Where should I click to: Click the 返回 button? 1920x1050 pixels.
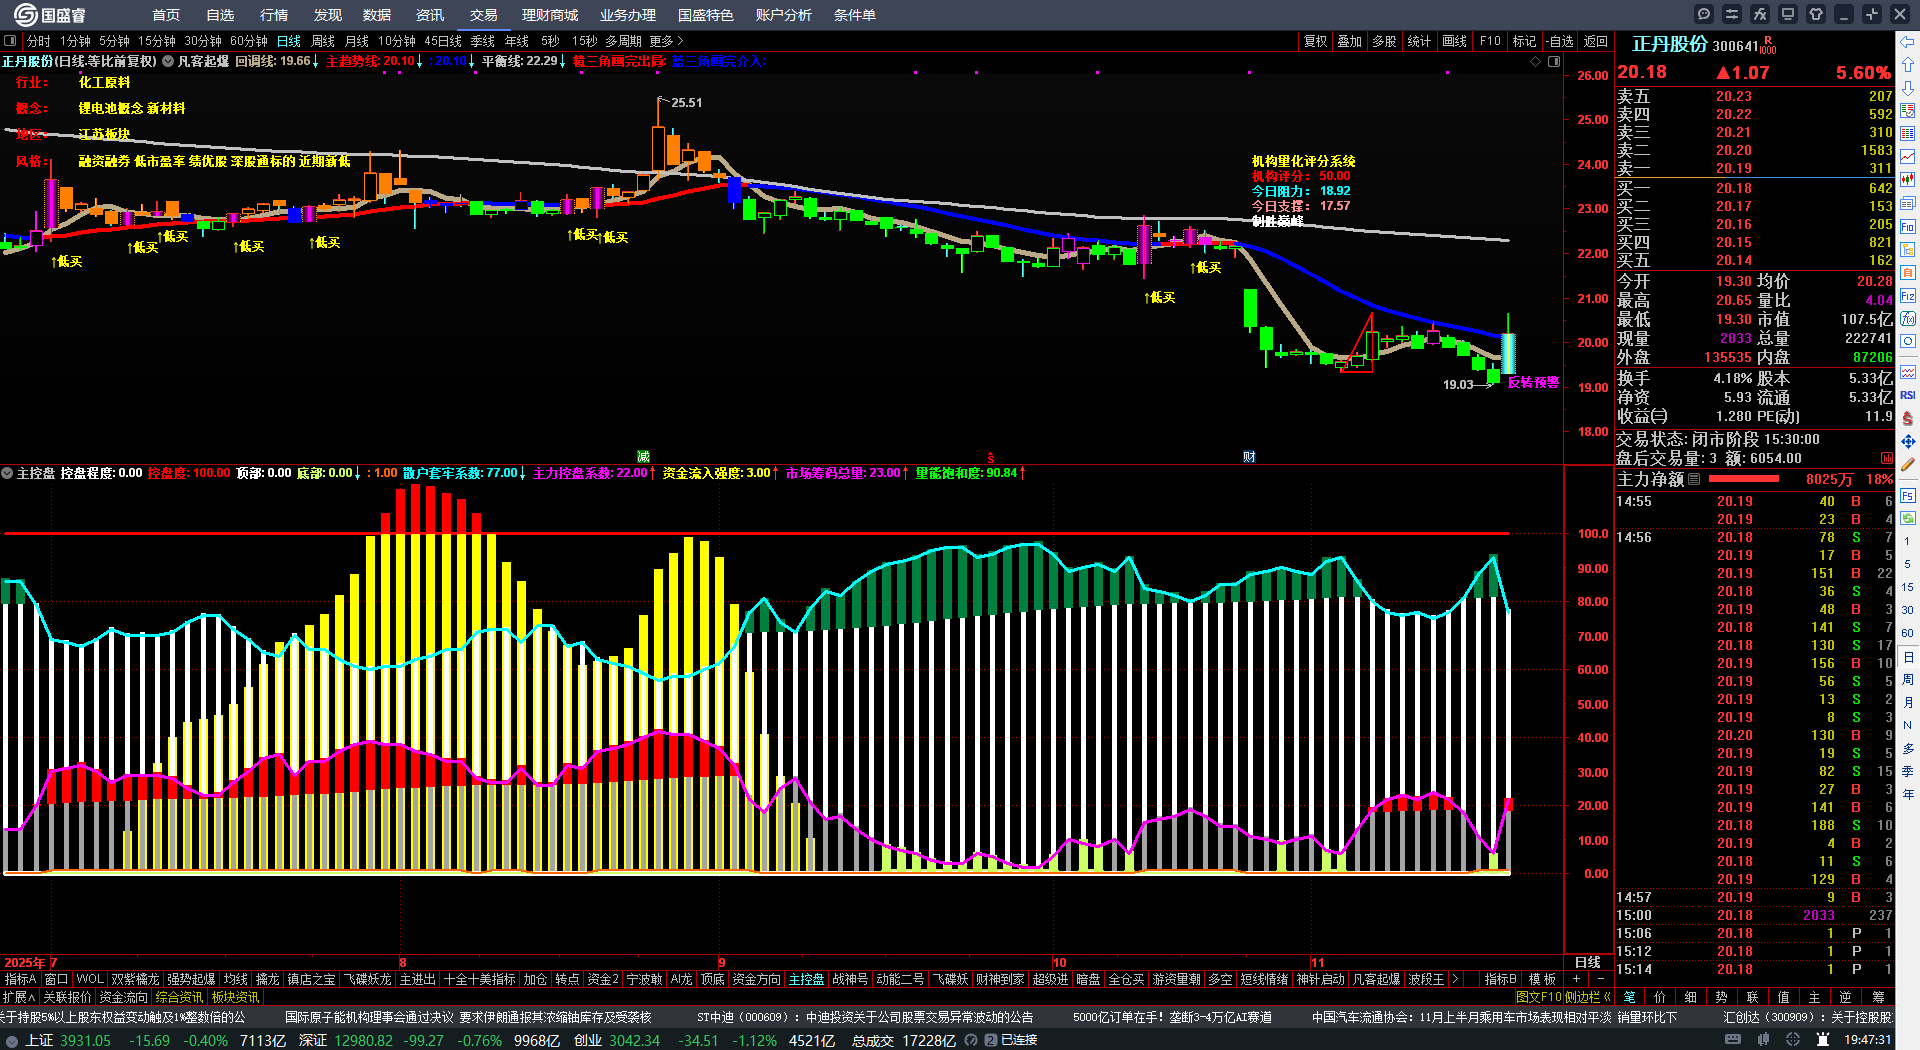point(1596,41)
